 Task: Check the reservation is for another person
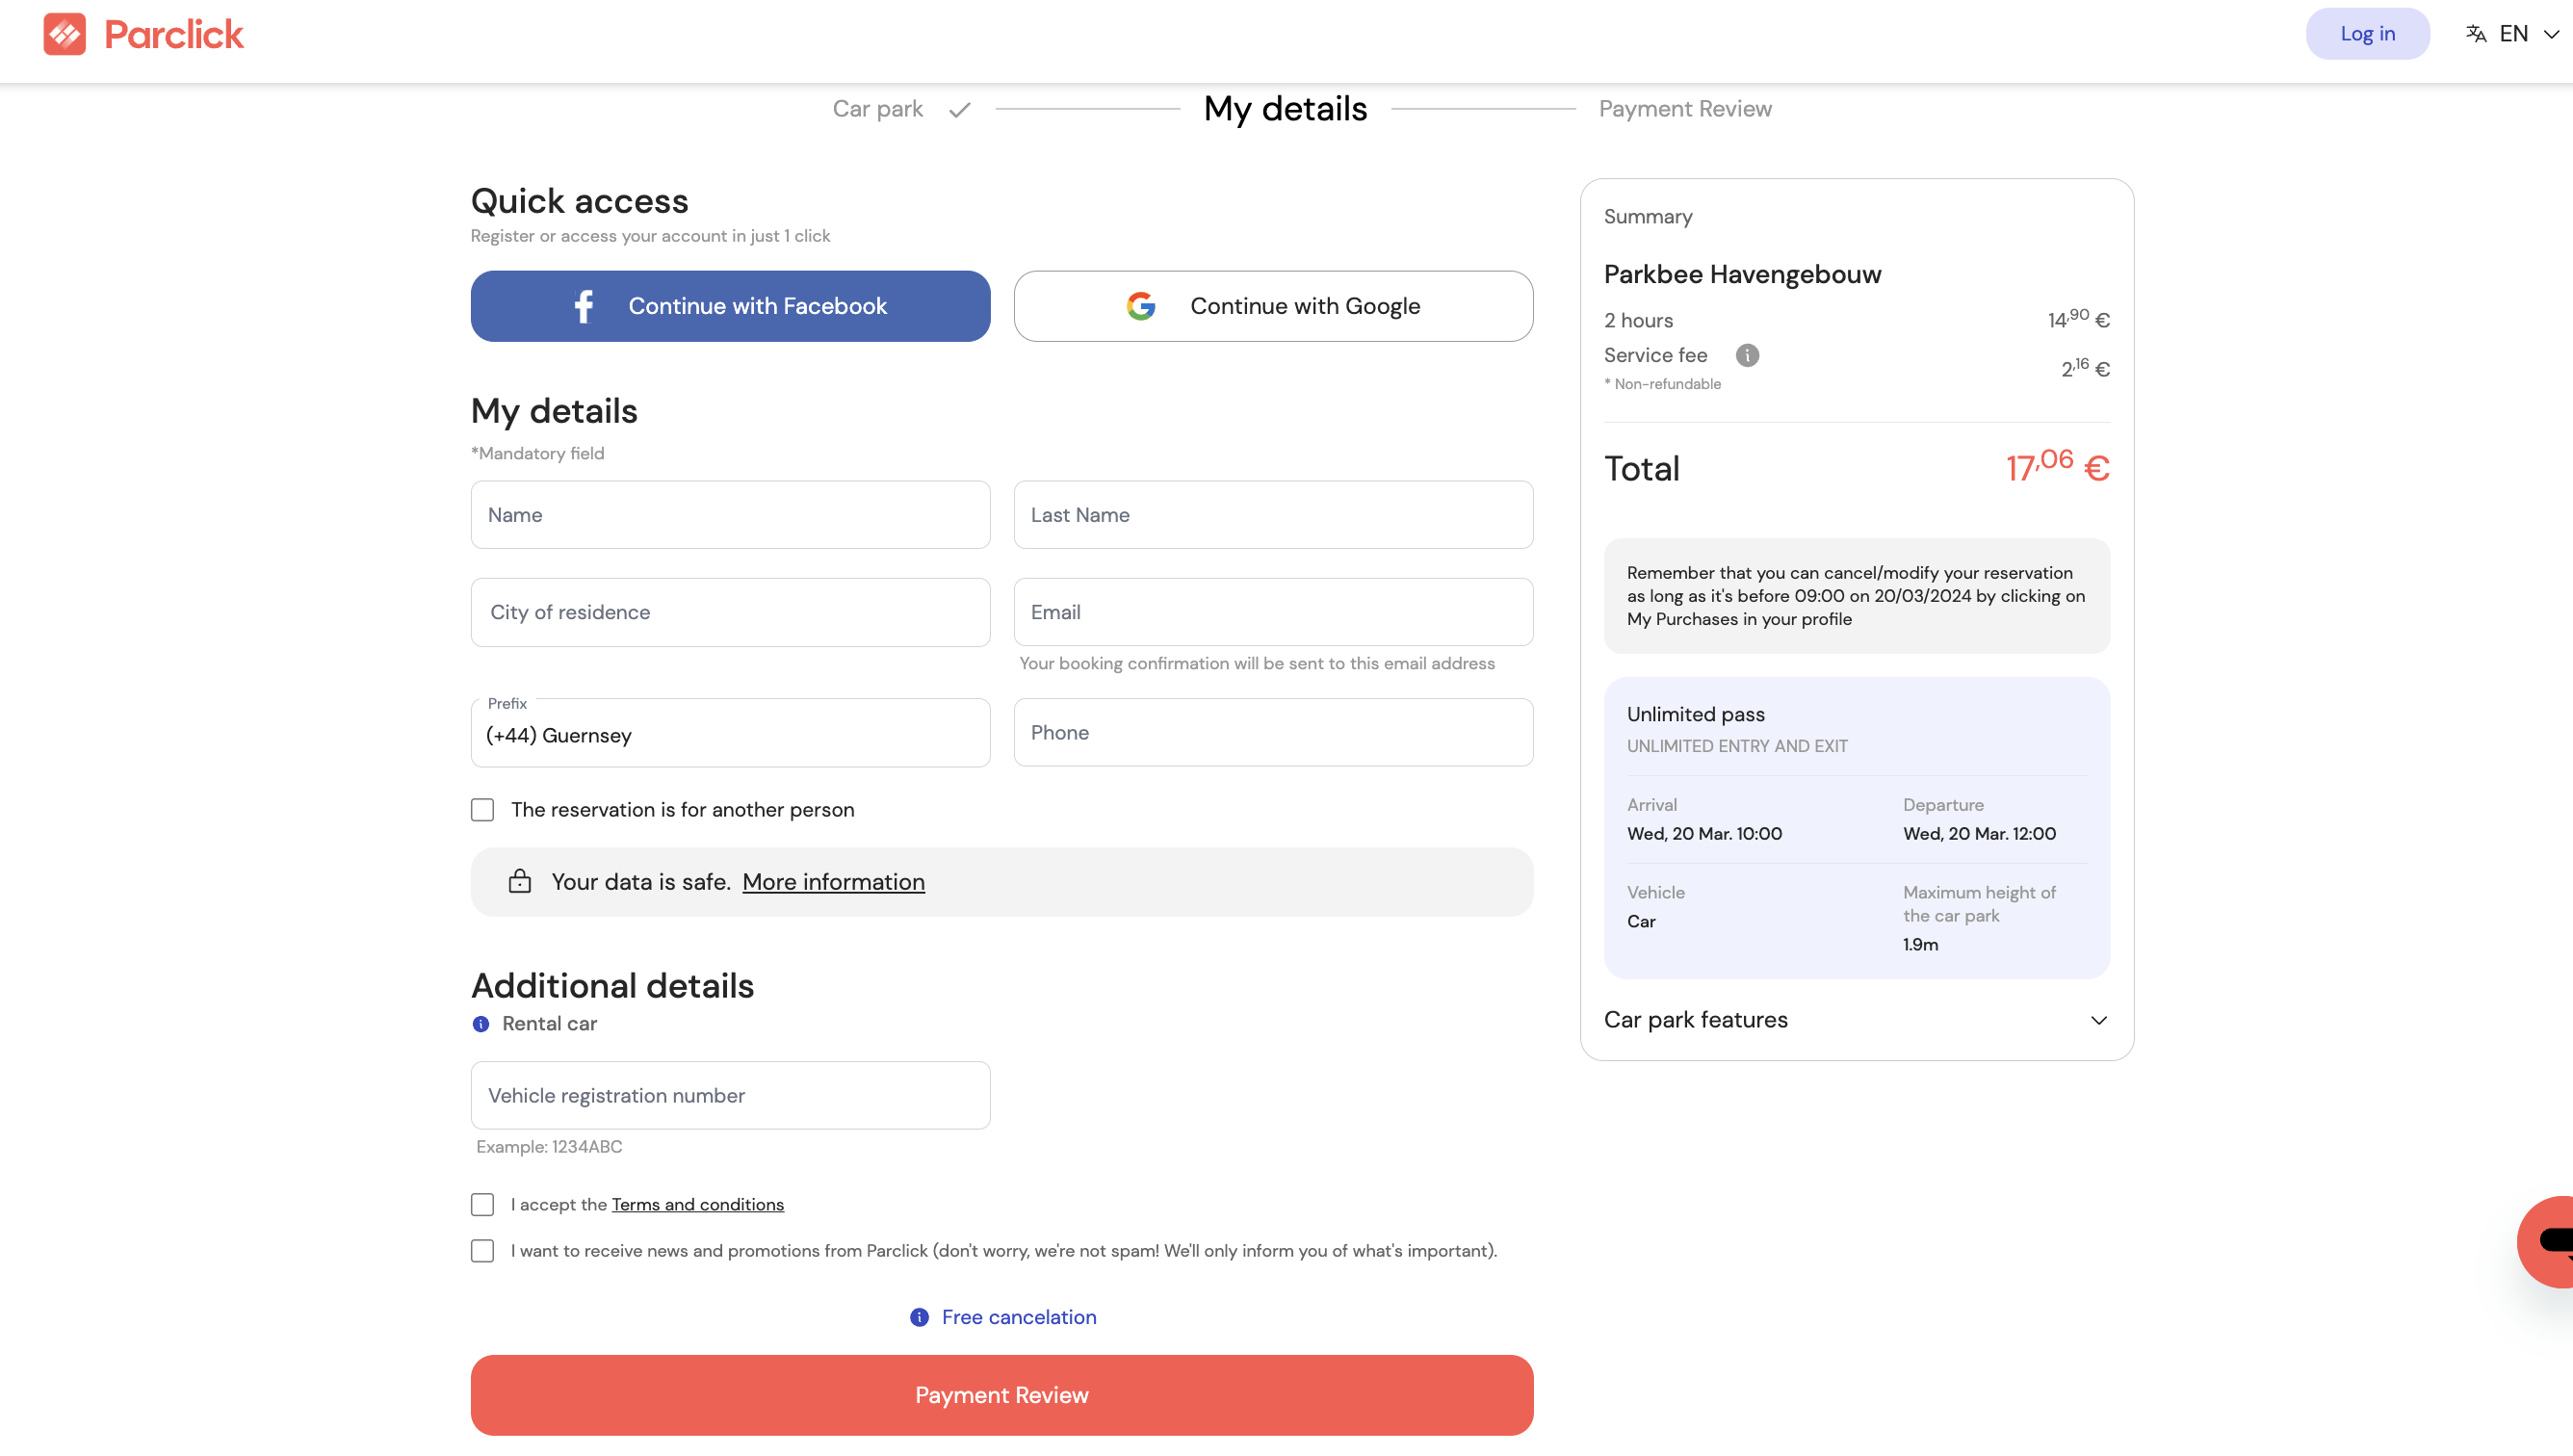pyautogui.click(x=483, y=810)
